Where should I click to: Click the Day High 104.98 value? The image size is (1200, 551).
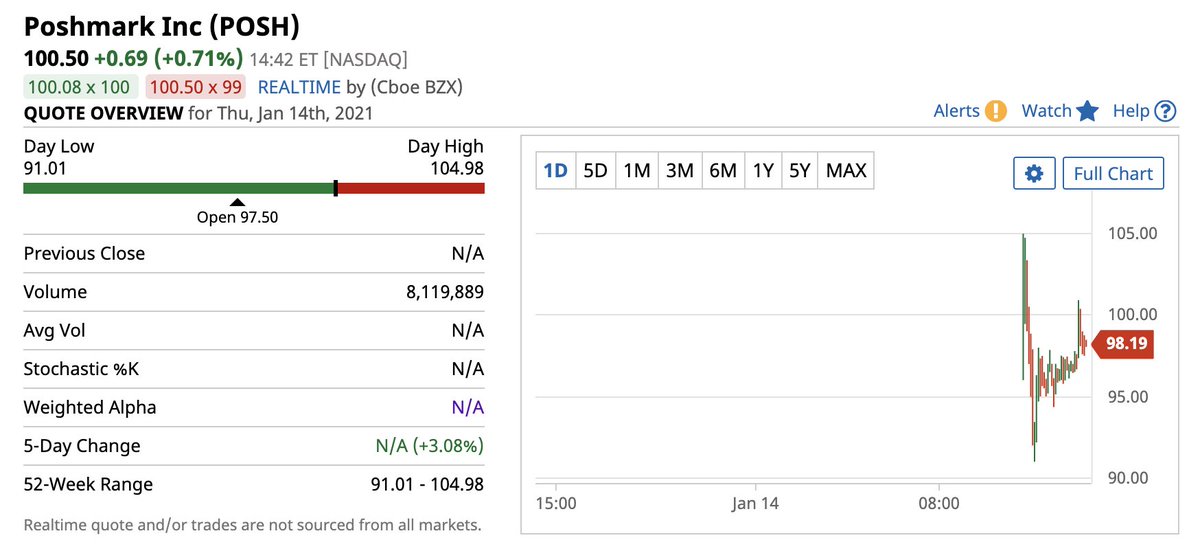tap(456, 168)
